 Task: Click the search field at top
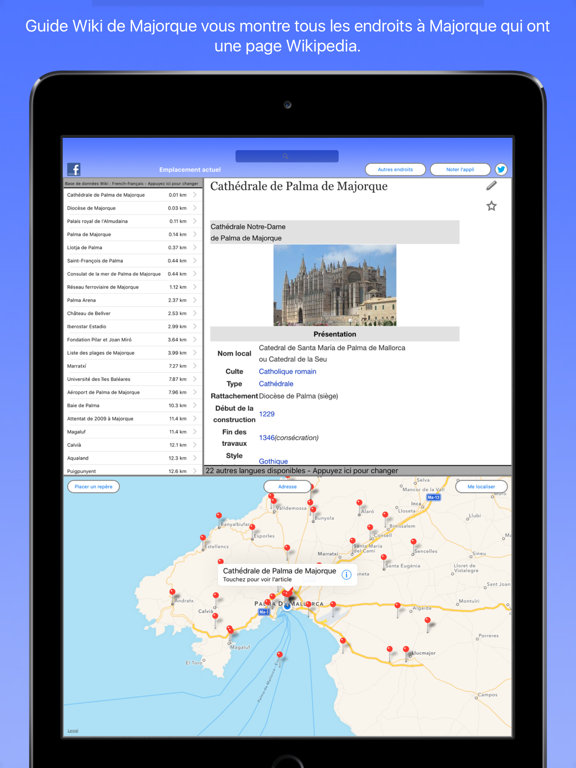click(287, 156)
